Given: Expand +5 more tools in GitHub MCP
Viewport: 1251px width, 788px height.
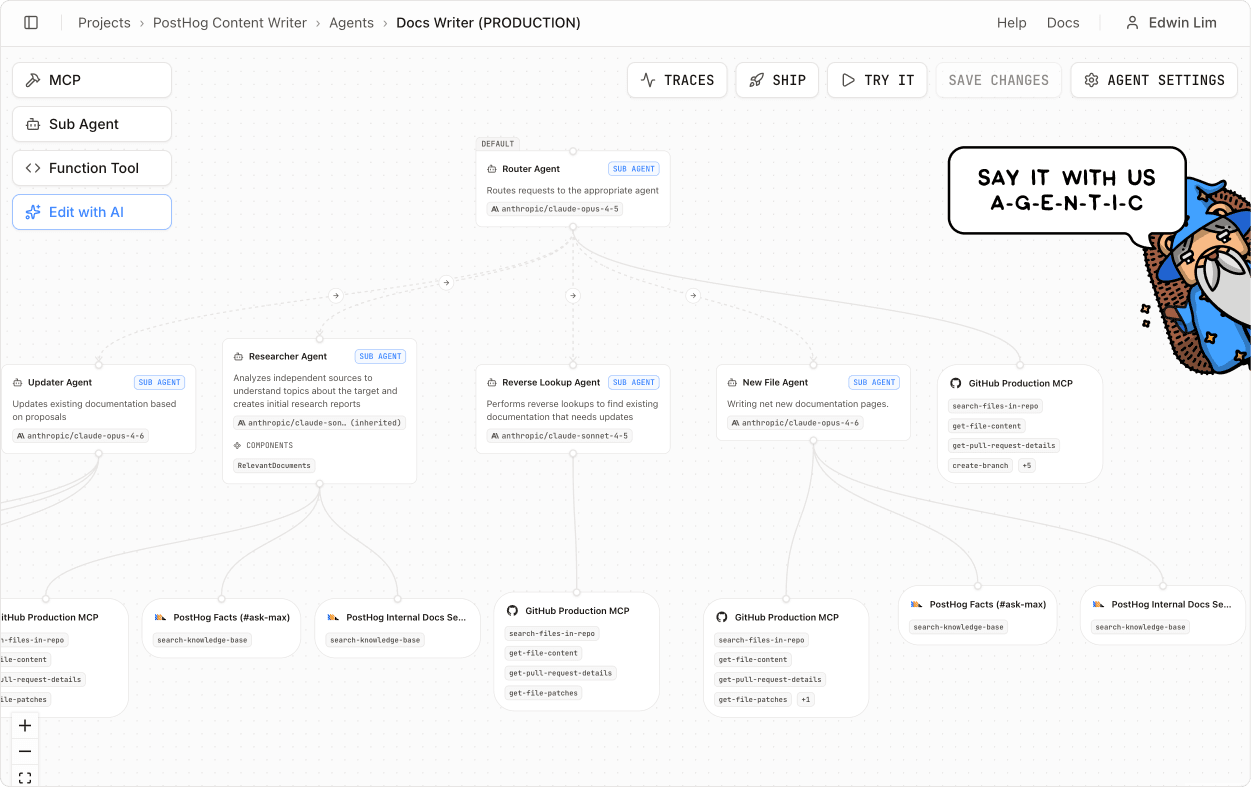Looking at the screenshot, I should point(1027,465).
